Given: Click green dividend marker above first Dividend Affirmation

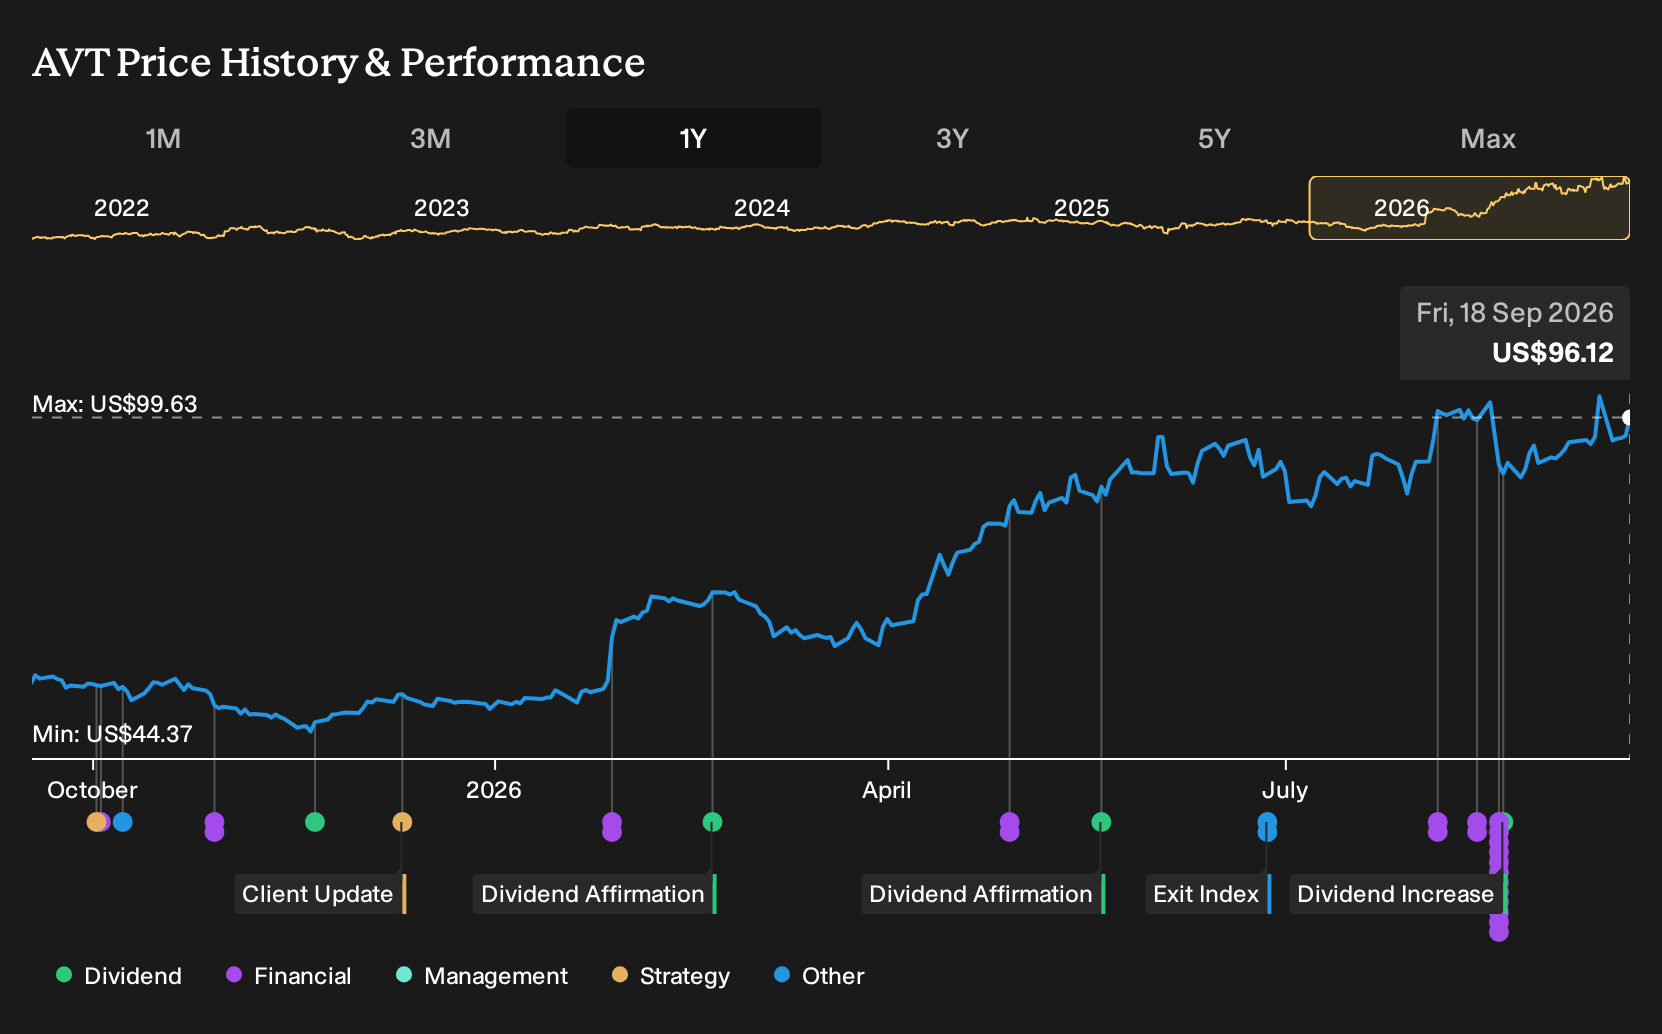Looking at the screenshot, I should click(712, 822).
